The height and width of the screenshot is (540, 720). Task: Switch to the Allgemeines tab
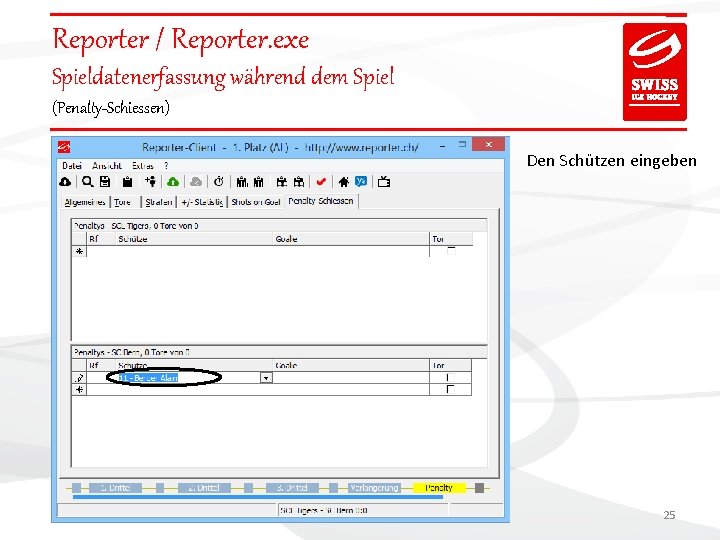tap(85, 202)
